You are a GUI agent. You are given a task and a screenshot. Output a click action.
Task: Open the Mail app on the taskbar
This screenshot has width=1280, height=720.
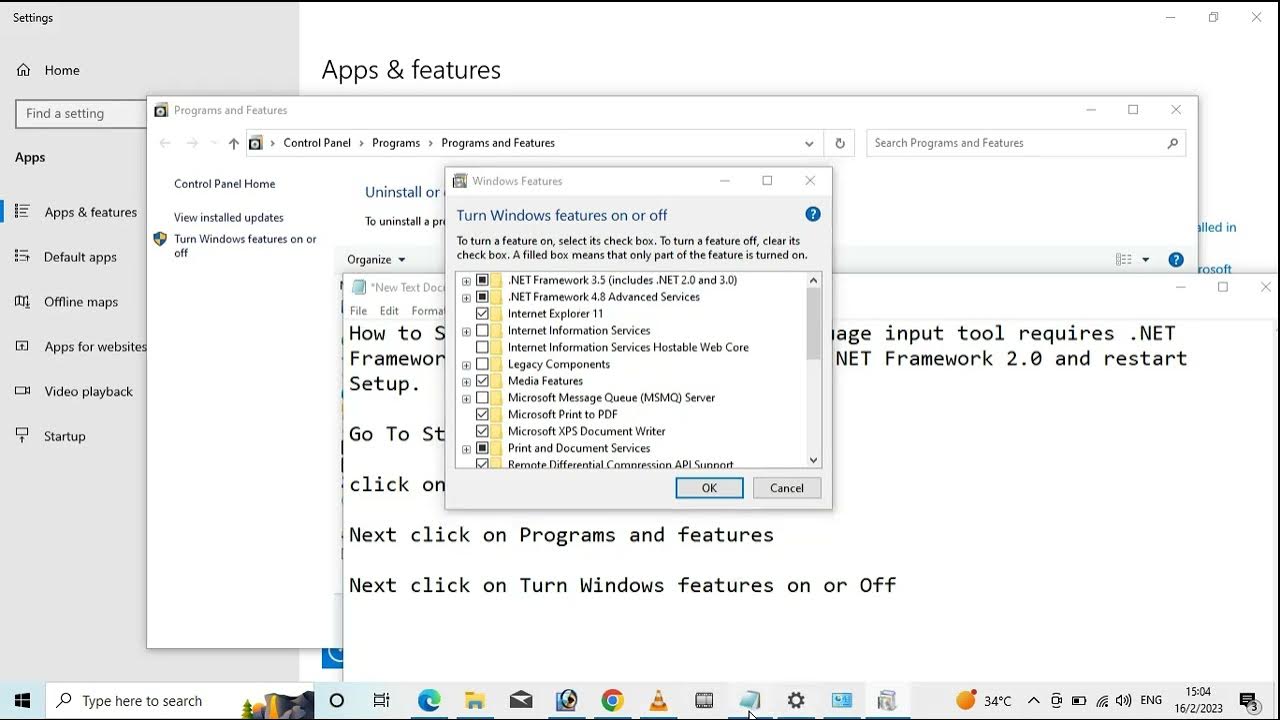[x=521, y=700]
